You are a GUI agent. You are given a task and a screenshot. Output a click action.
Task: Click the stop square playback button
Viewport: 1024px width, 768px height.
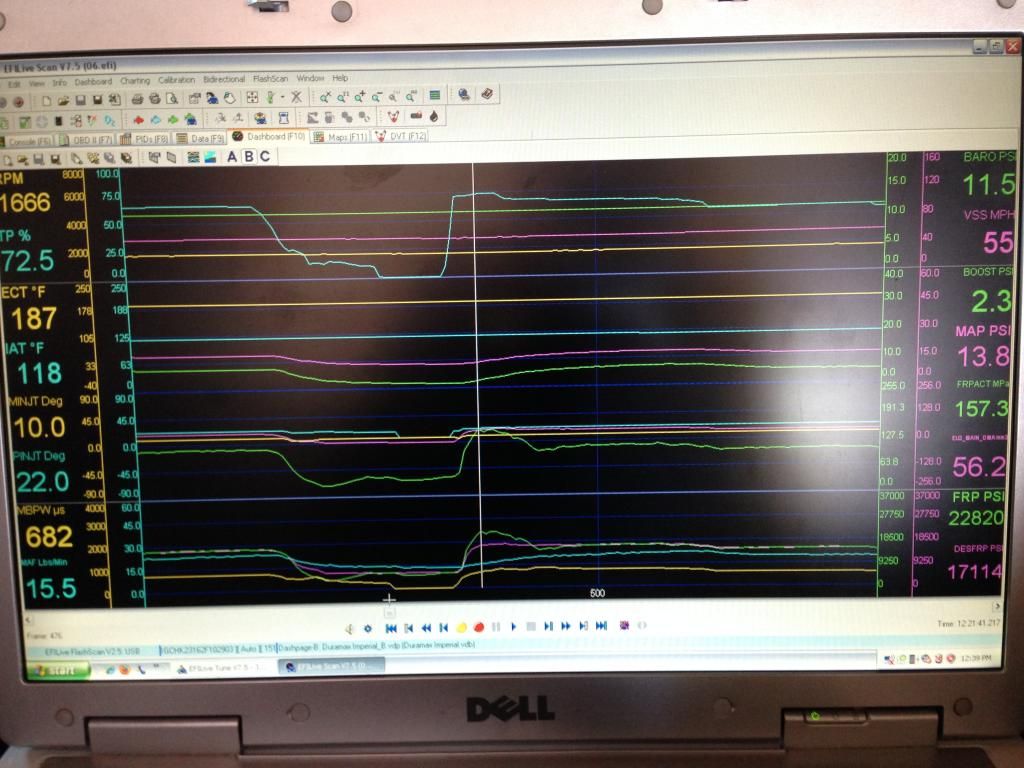[x=531, y=626]
